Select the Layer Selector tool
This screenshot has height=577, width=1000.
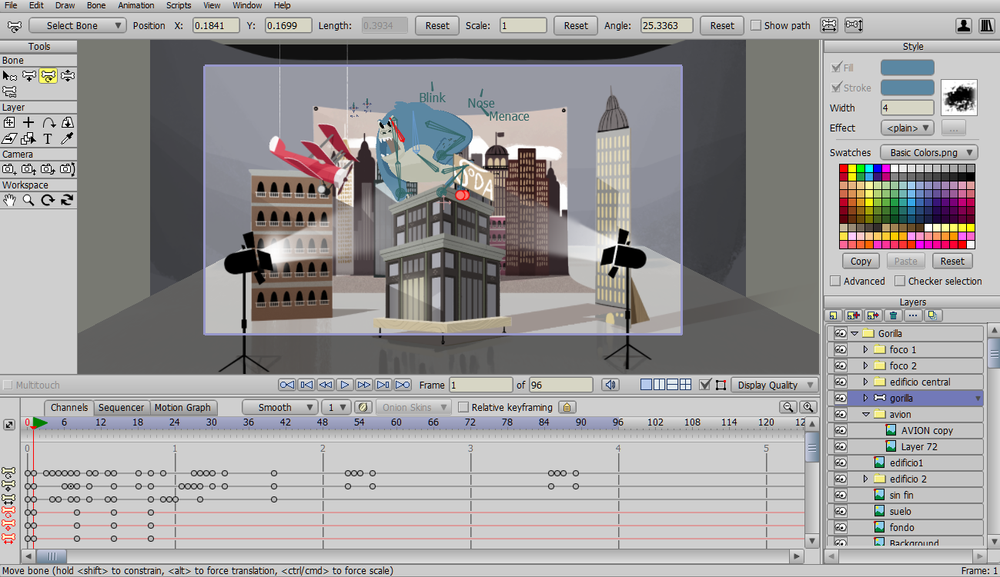tap(29, 138)
